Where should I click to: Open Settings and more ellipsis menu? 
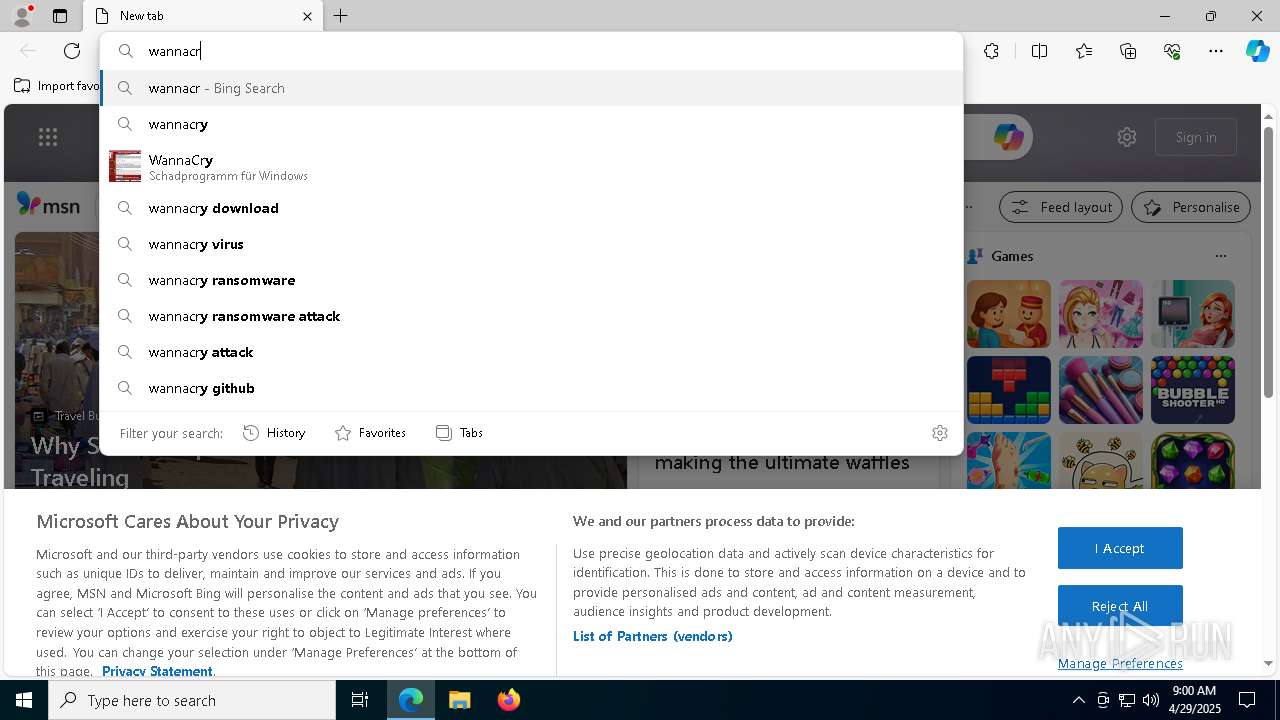[x=1216, y=51]
